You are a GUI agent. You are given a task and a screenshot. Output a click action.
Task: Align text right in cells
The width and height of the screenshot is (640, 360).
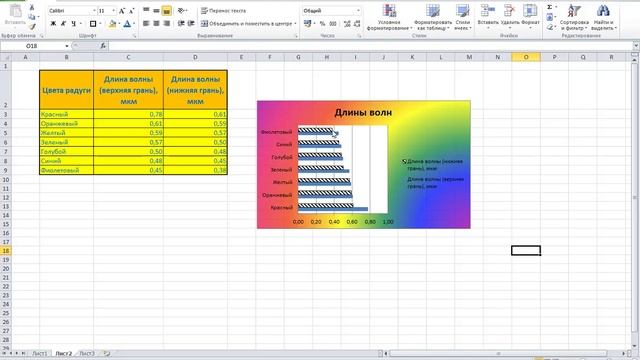(x=167, y=24)
